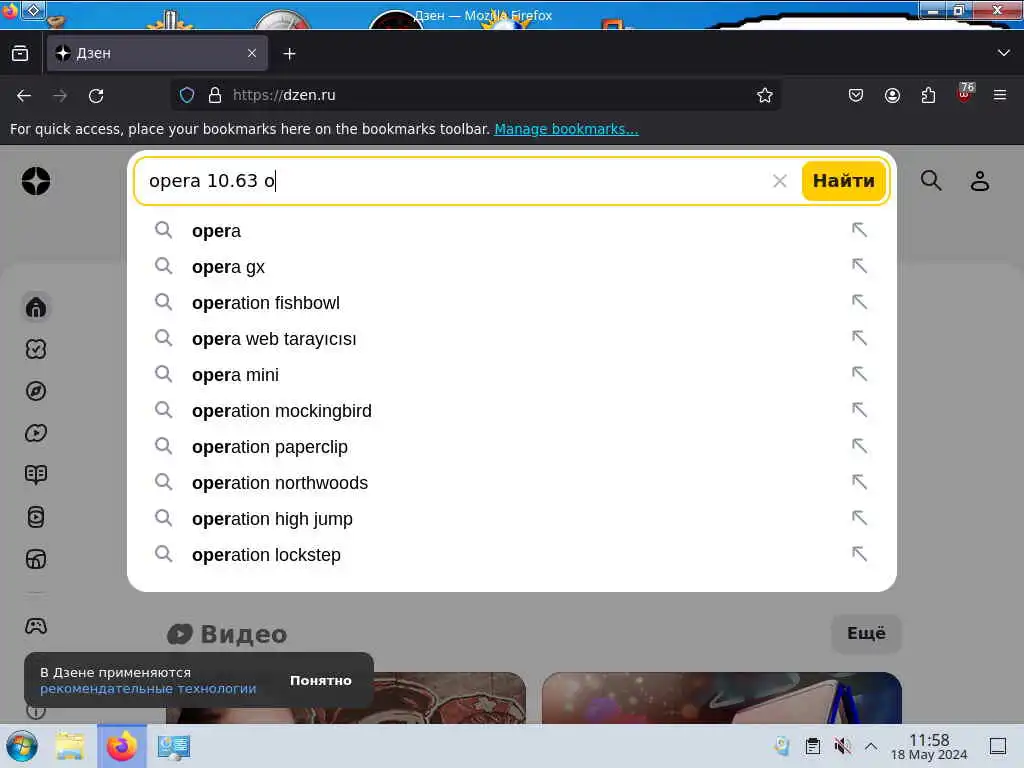The height and width of the screenshot is (768, 1024).
Task: Open Dzen home in sidebar
Action: point(36,307)
